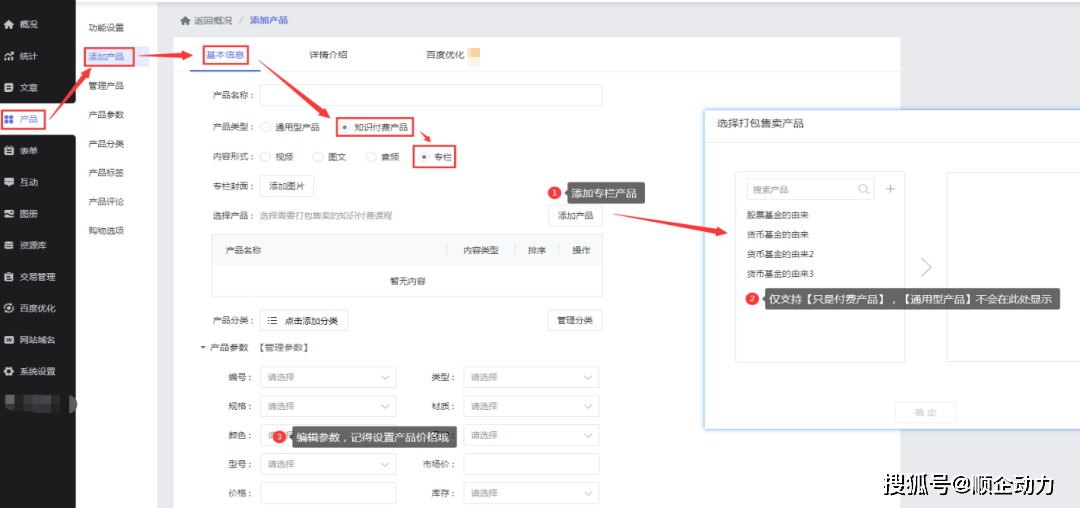Switch to 百度优化 tab

[x=445, y=55]
